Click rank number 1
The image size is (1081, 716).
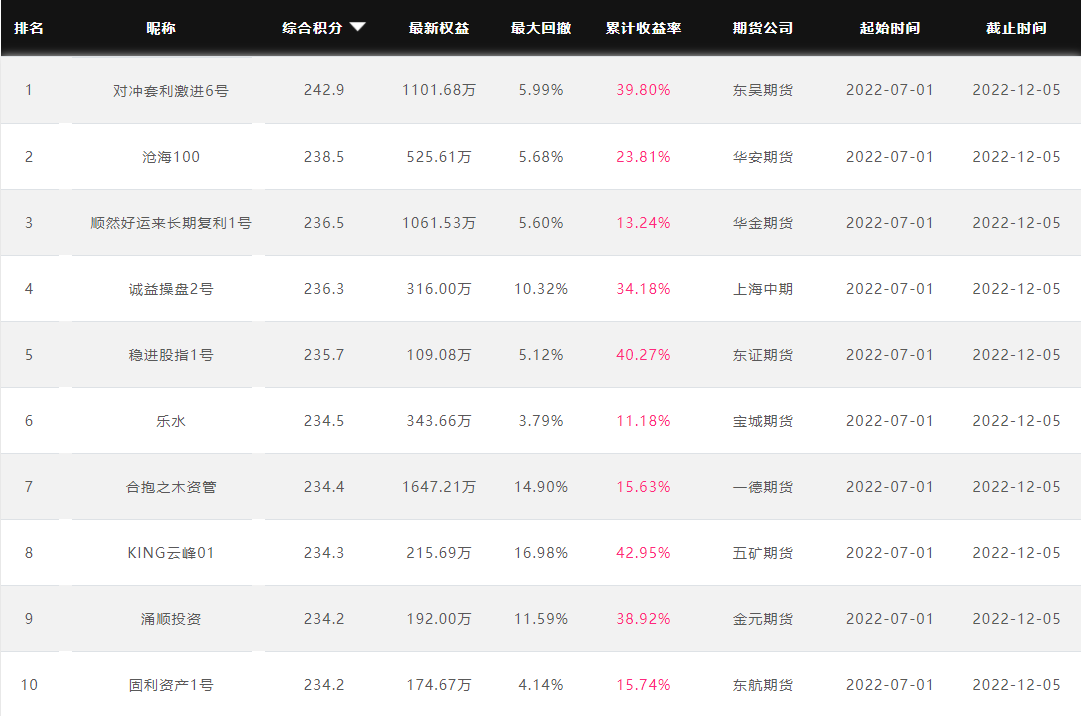pos(29,90)
